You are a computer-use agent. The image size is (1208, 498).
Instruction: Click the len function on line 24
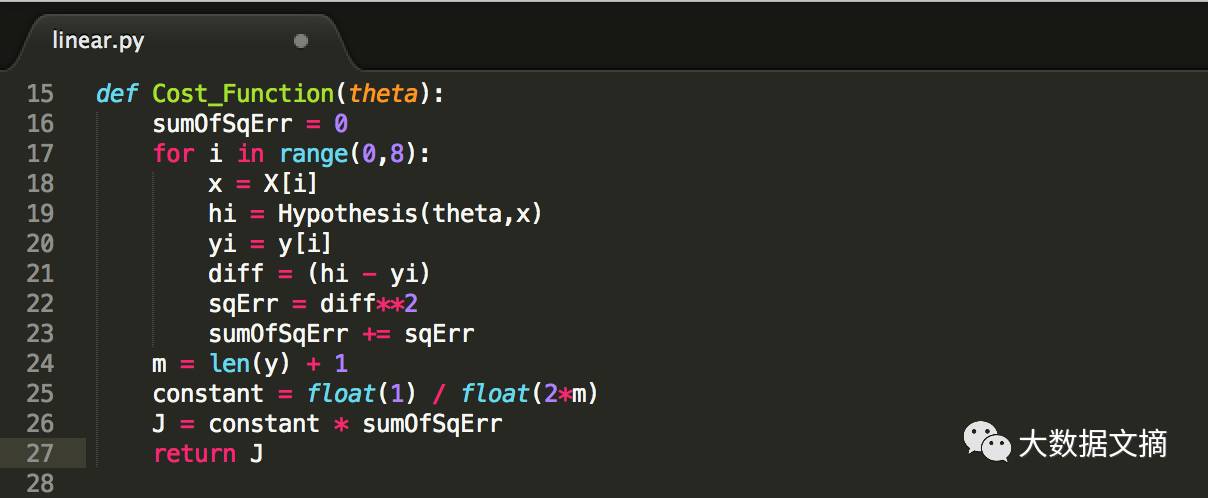click(x=229, y=364)
